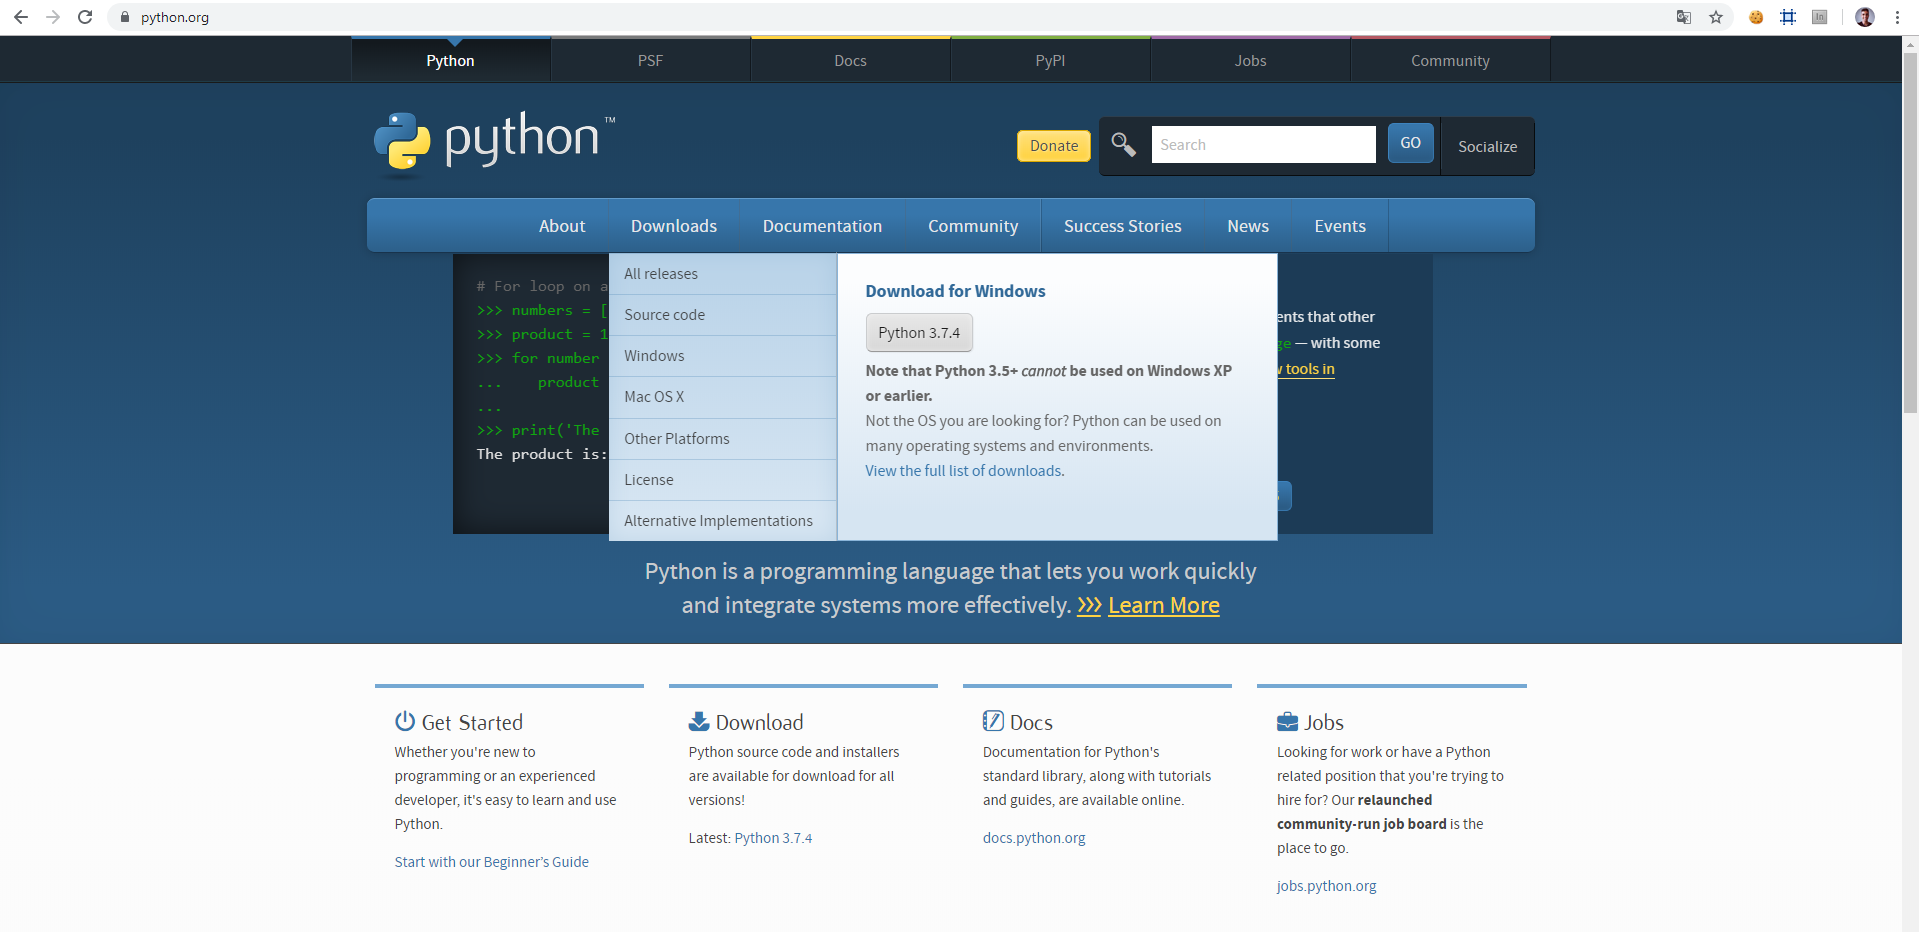Click into the Search text field
This screenshot has height=932, width=1919.
click(1263, 145)
